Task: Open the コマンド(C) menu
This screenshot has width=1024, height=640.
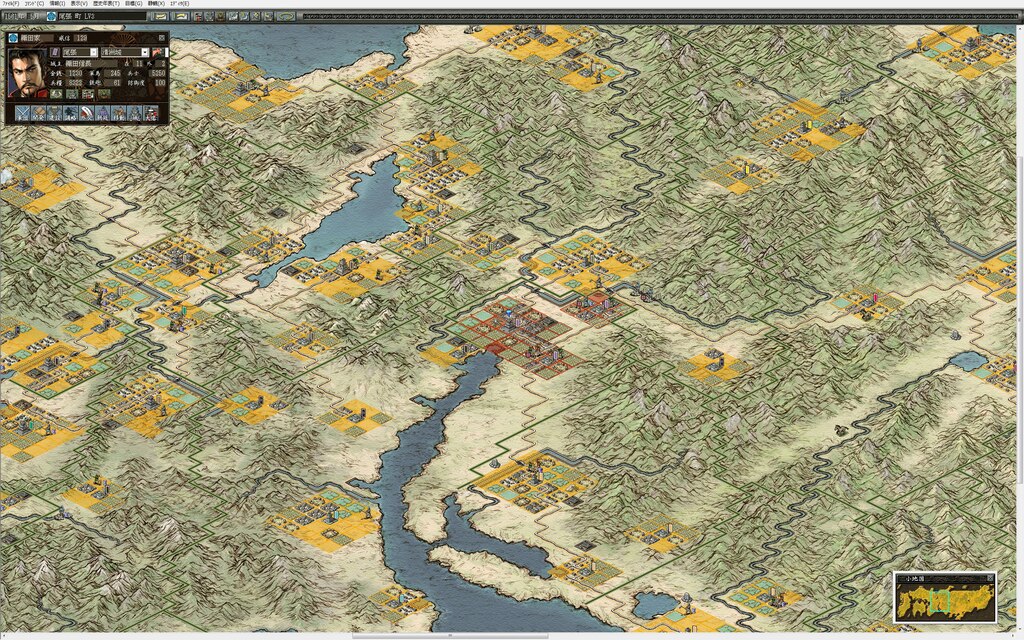Action: click(x=34, y=3)
